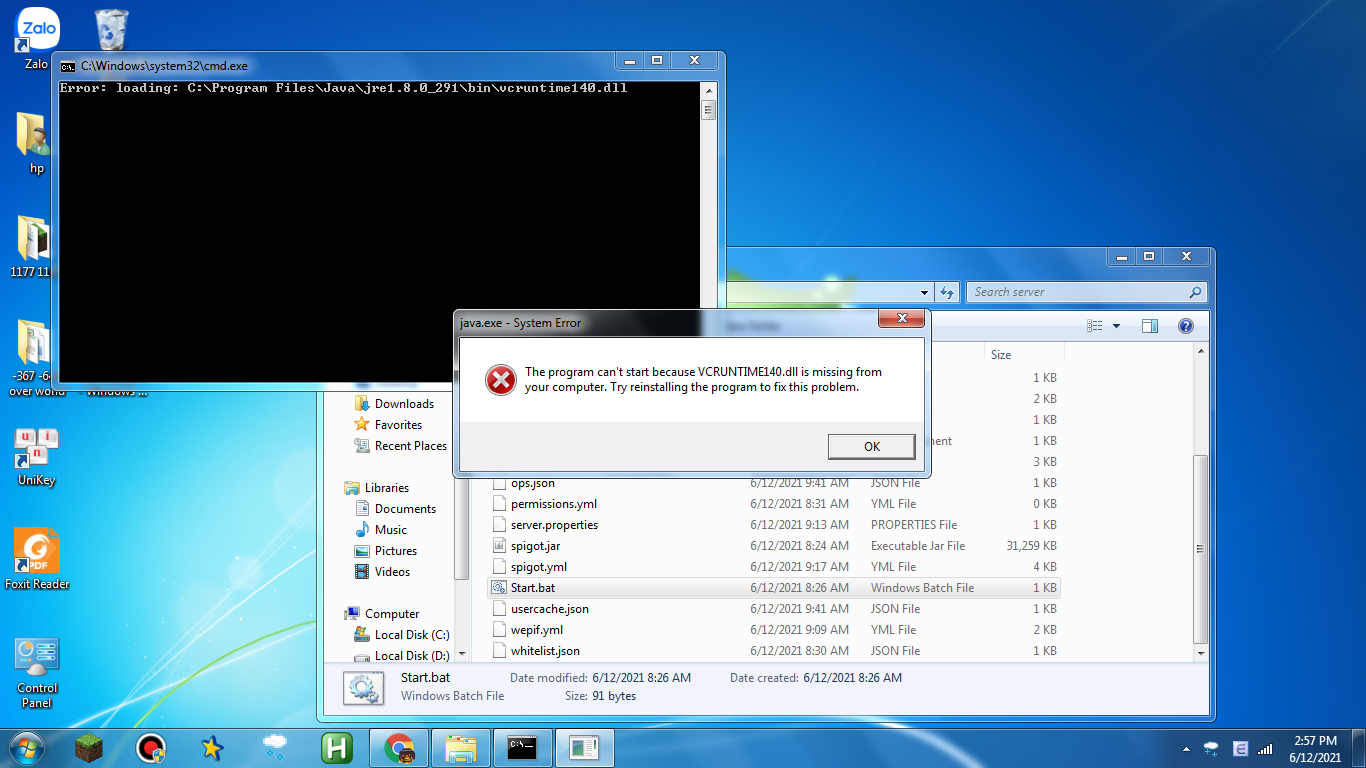
Task: Click the Start.bat icon in details pane
Action: tap(362, 688)
